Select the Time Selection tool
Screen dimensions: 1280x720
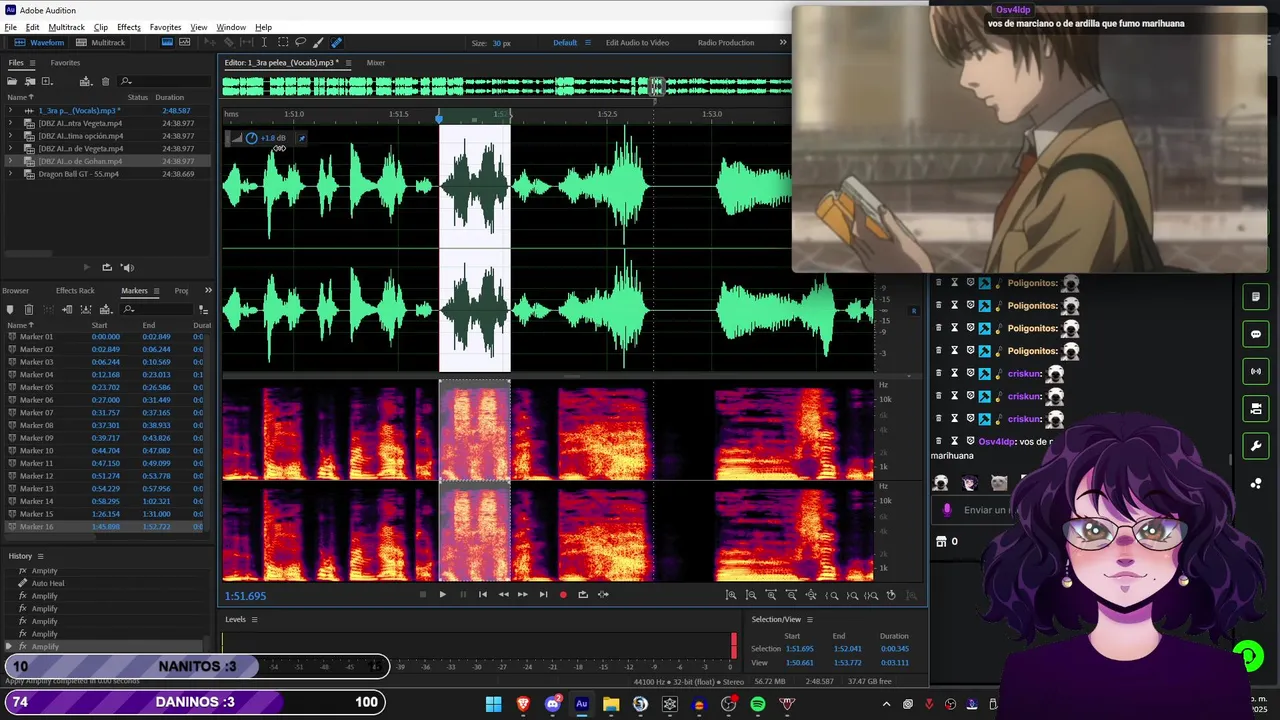click(x=264, y=43)
